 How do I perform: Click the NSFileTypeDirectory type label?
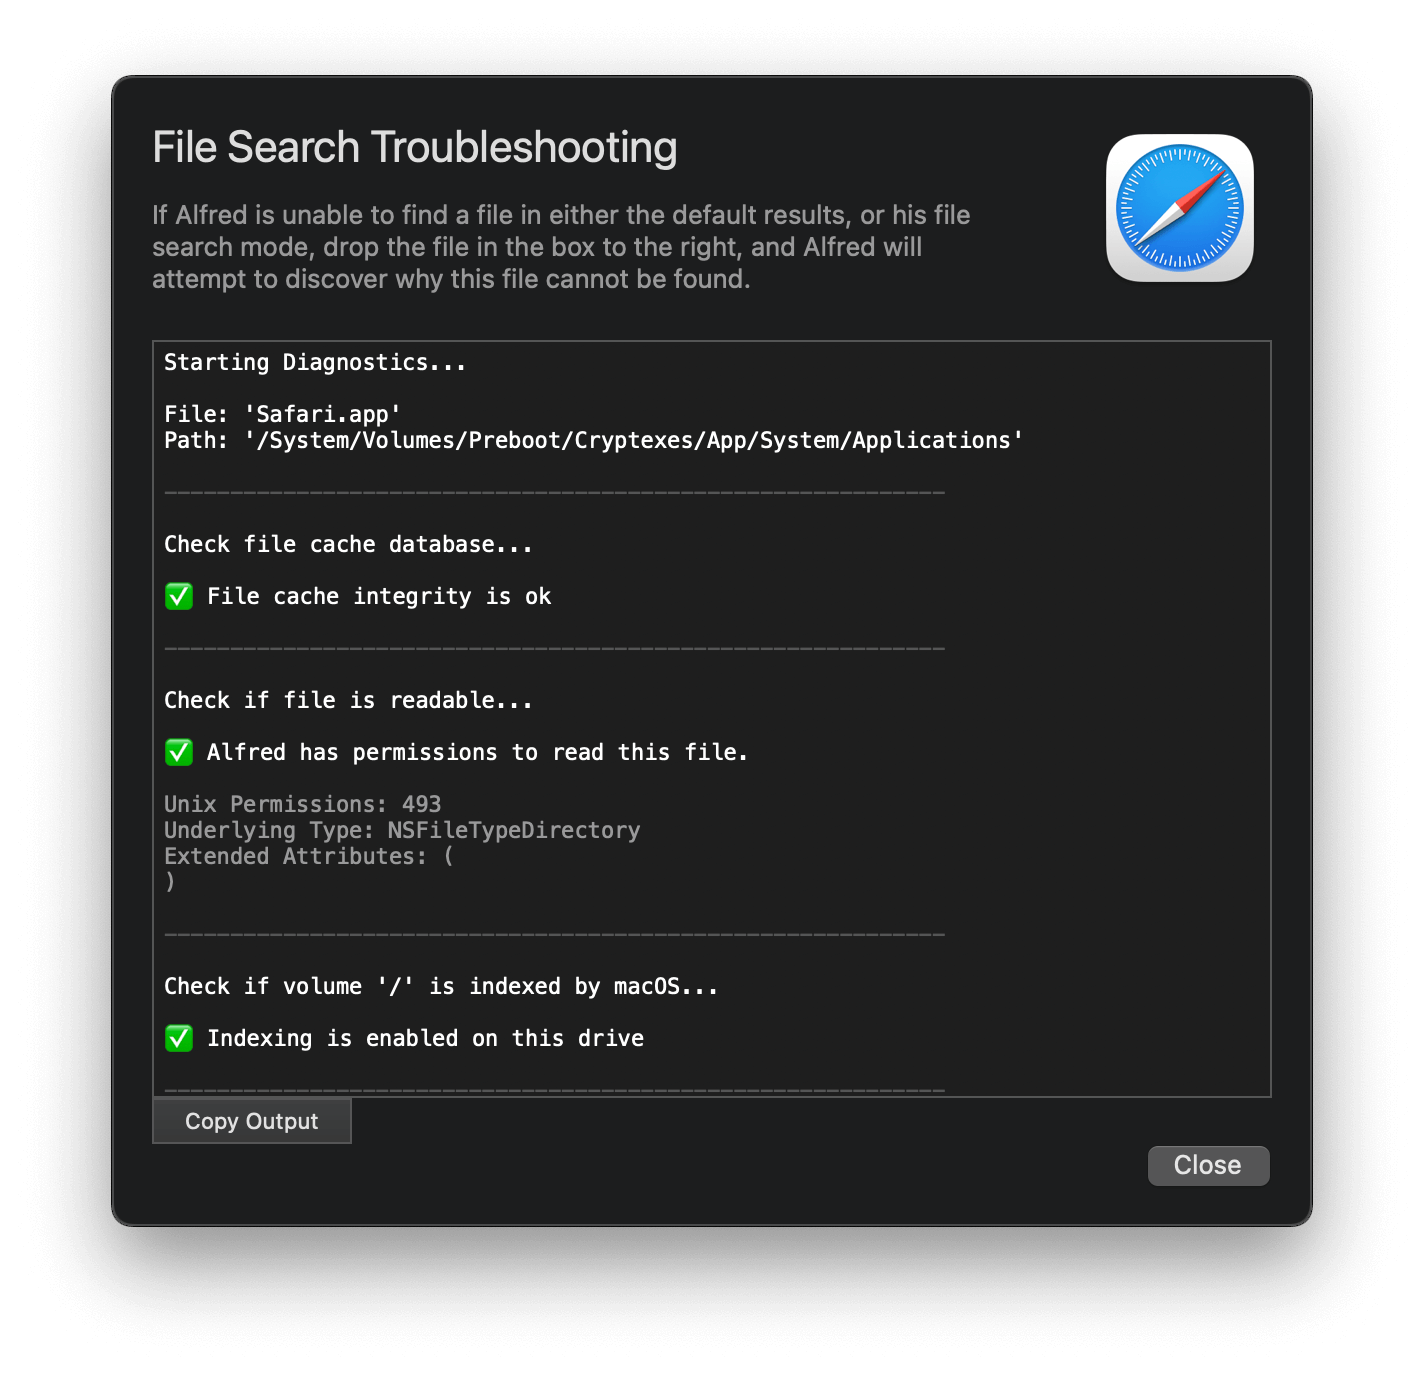513,830
